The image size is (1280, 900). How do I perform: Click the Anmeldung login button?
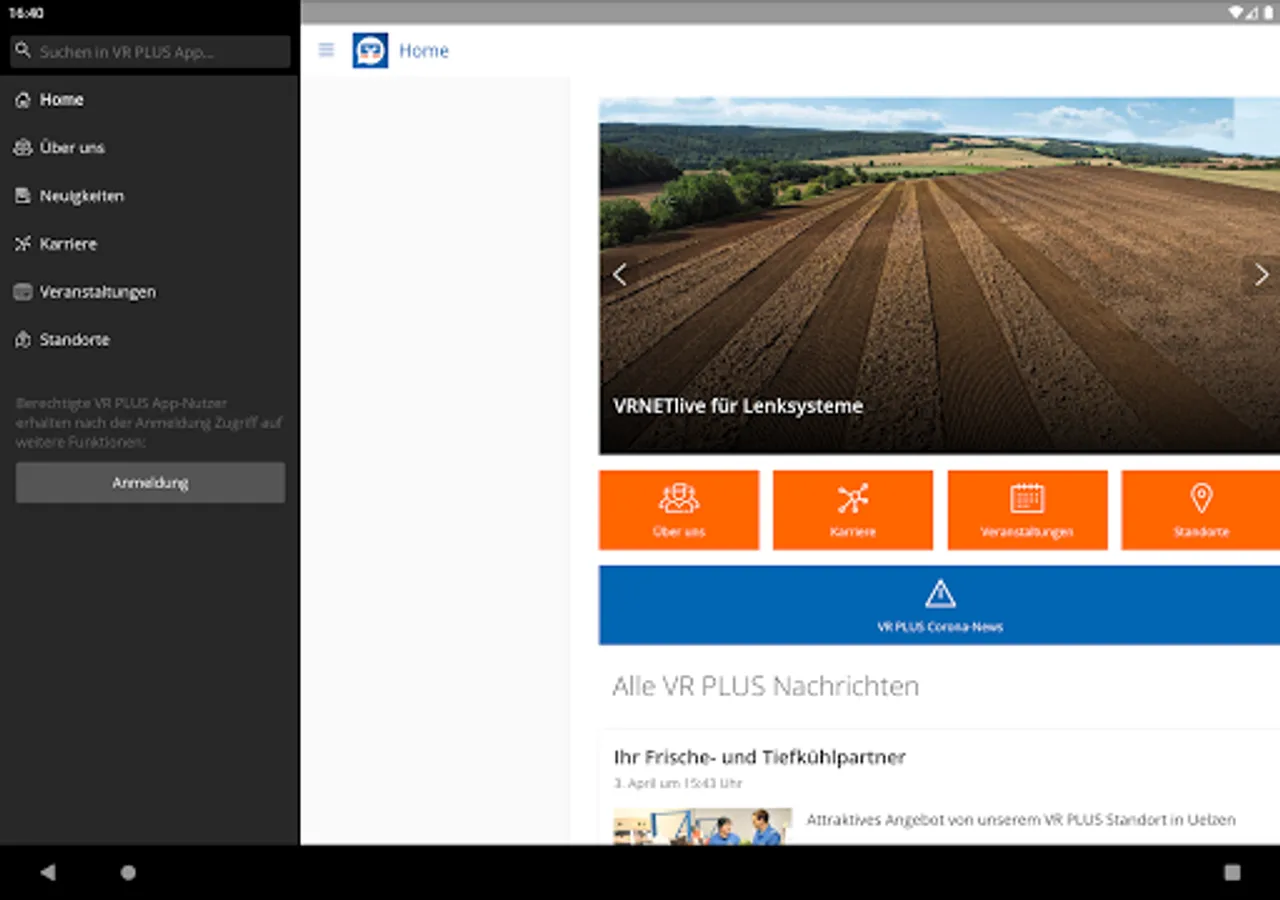(150, 483)
